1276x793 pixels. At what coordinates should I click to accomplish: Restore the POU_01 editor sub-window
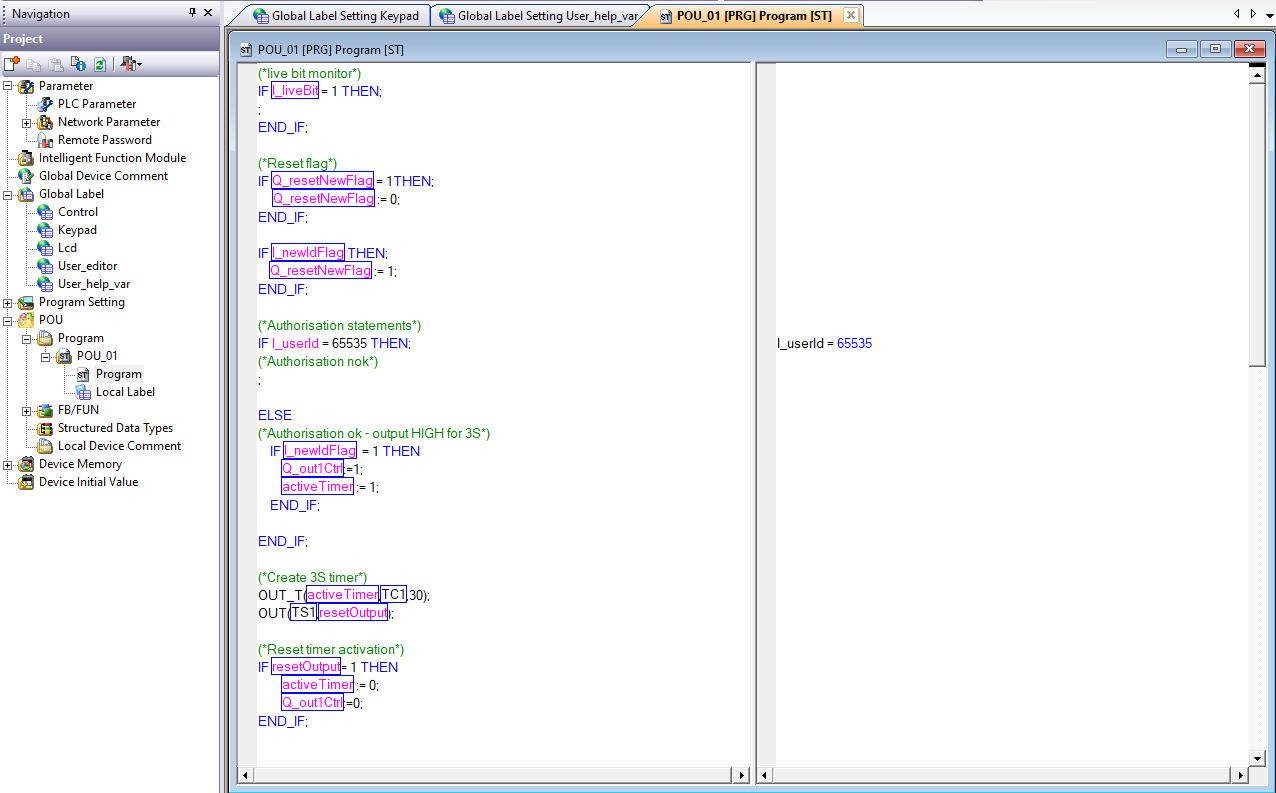click(x=1215, y=49)
